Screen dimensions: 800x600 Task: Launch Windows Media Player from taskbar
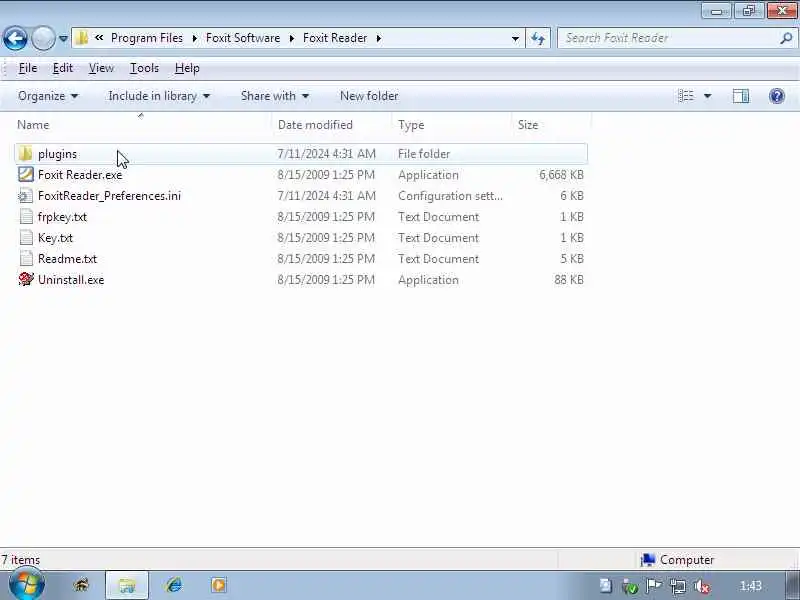219,585
